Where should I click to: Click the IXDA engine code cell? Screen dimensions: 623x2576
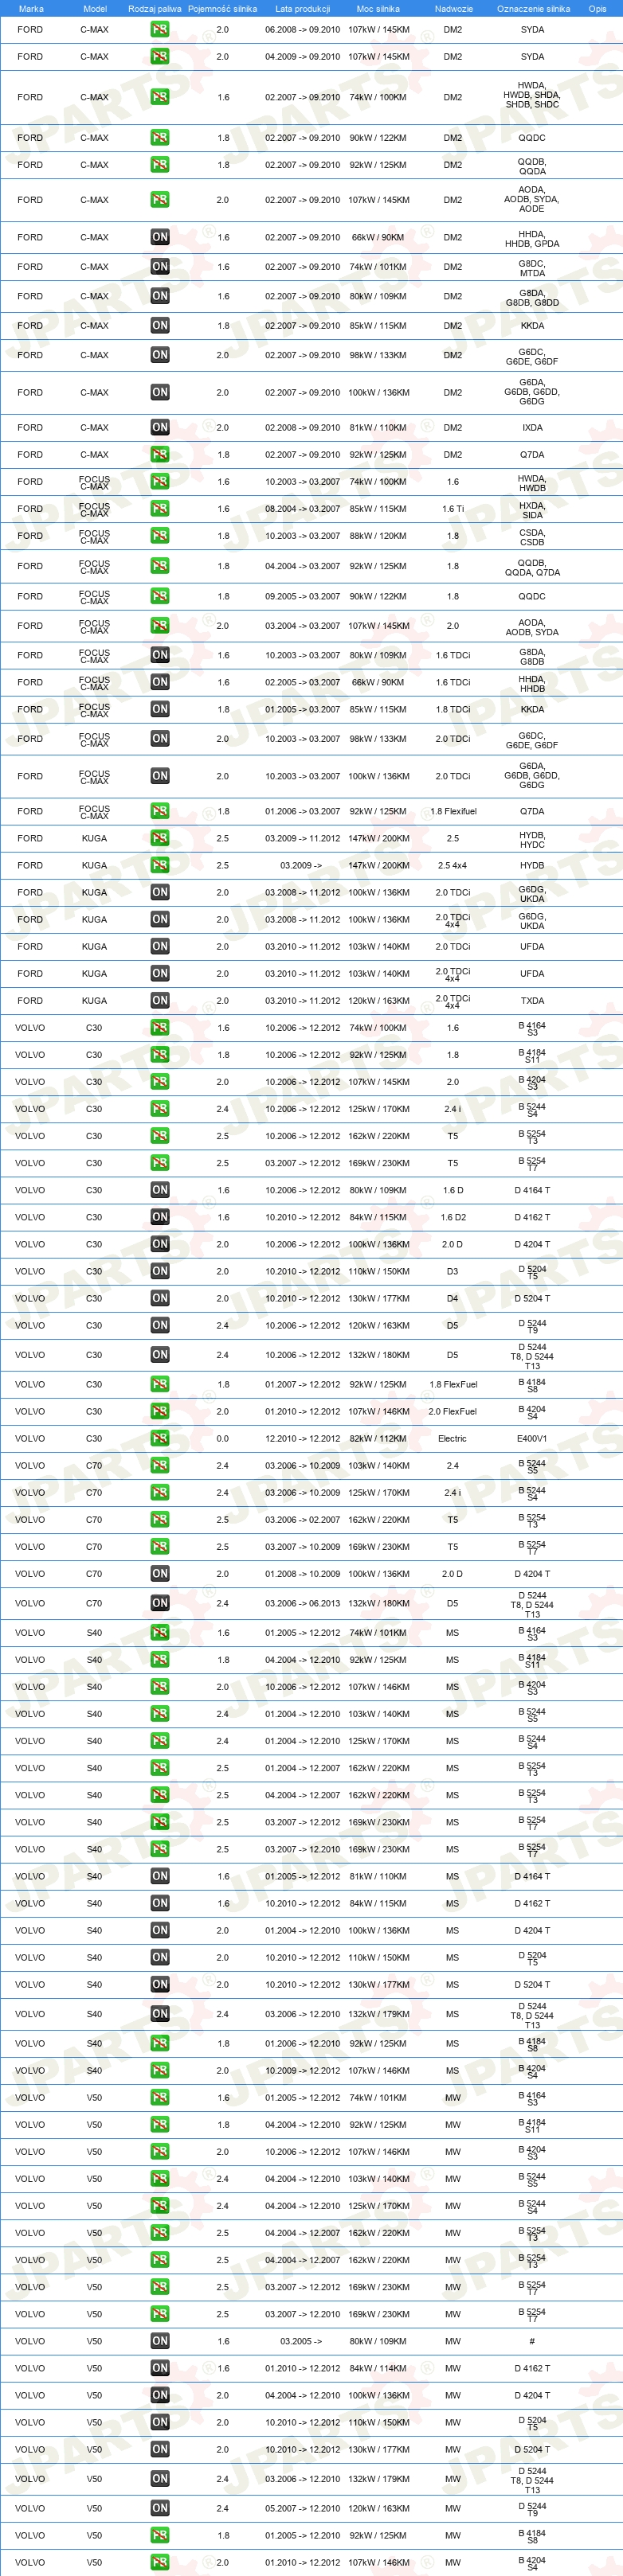point(532,427)
